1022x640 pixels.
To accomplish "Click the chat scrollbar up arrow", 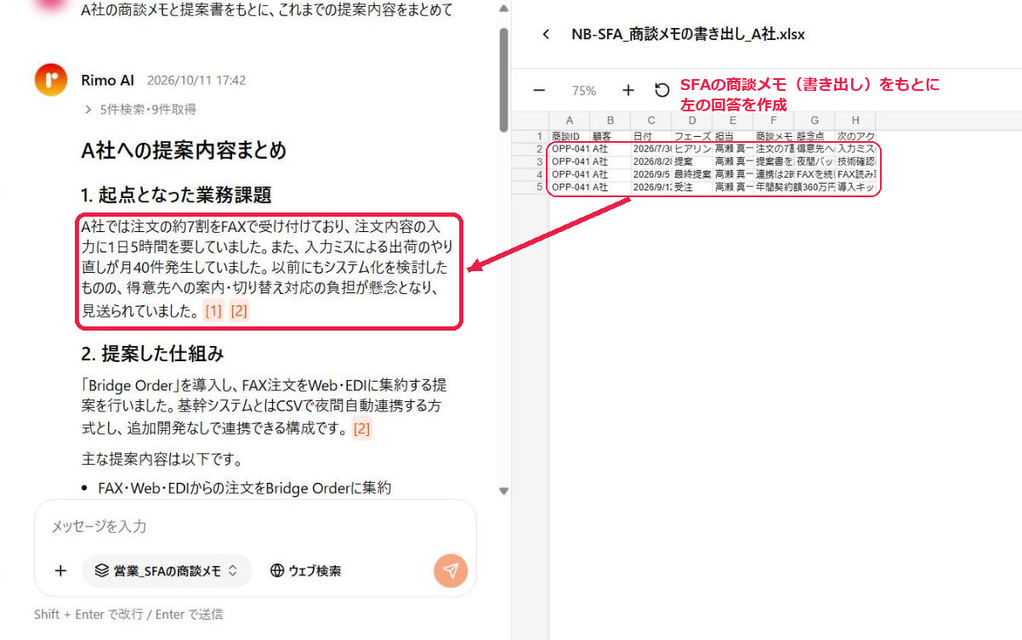I will pos(504,9).
